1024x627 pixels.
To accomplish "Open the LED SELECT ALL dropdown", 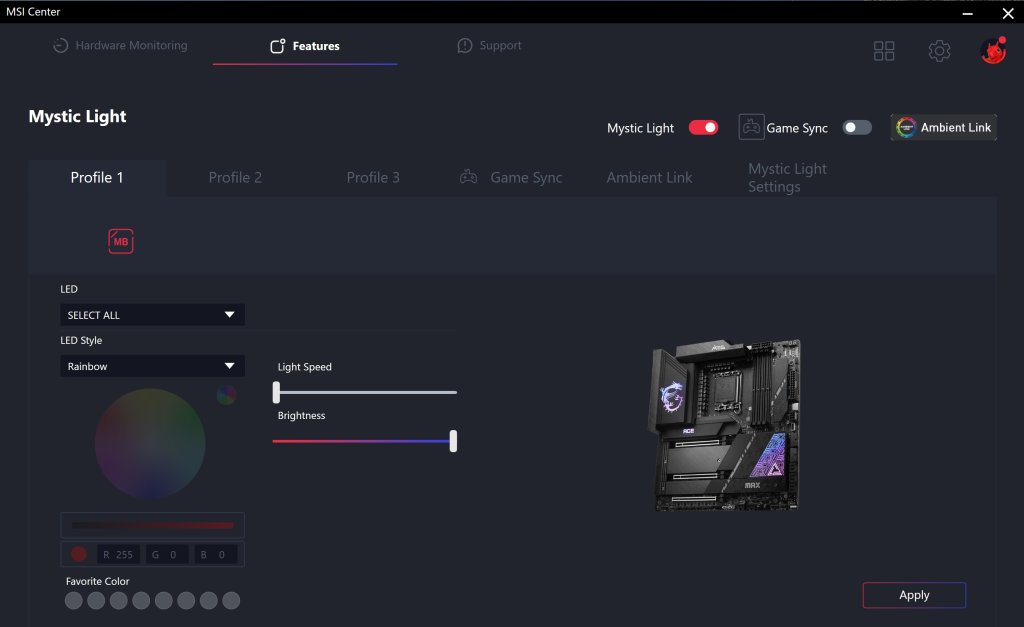I will click(152, 315).
